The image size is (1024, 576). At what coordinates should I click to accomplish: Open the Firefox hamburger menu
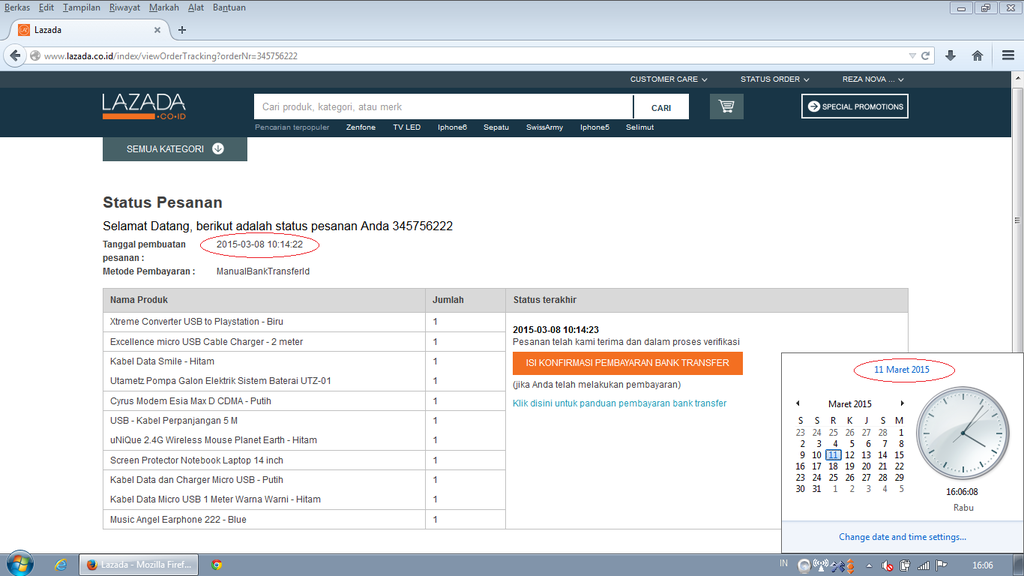click(1008, 56)
